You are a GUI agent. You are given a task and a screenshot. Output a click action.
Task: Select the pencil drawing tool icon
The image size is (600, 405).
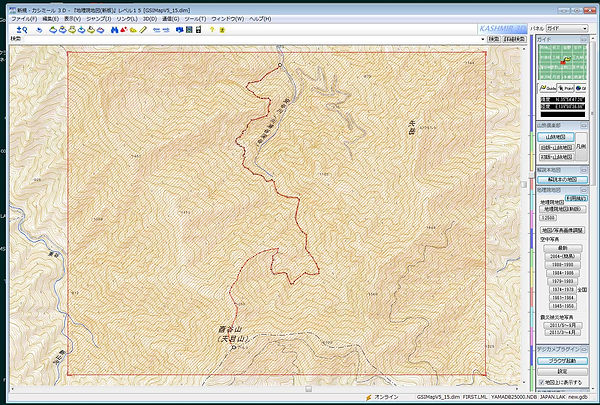[143, 30]
